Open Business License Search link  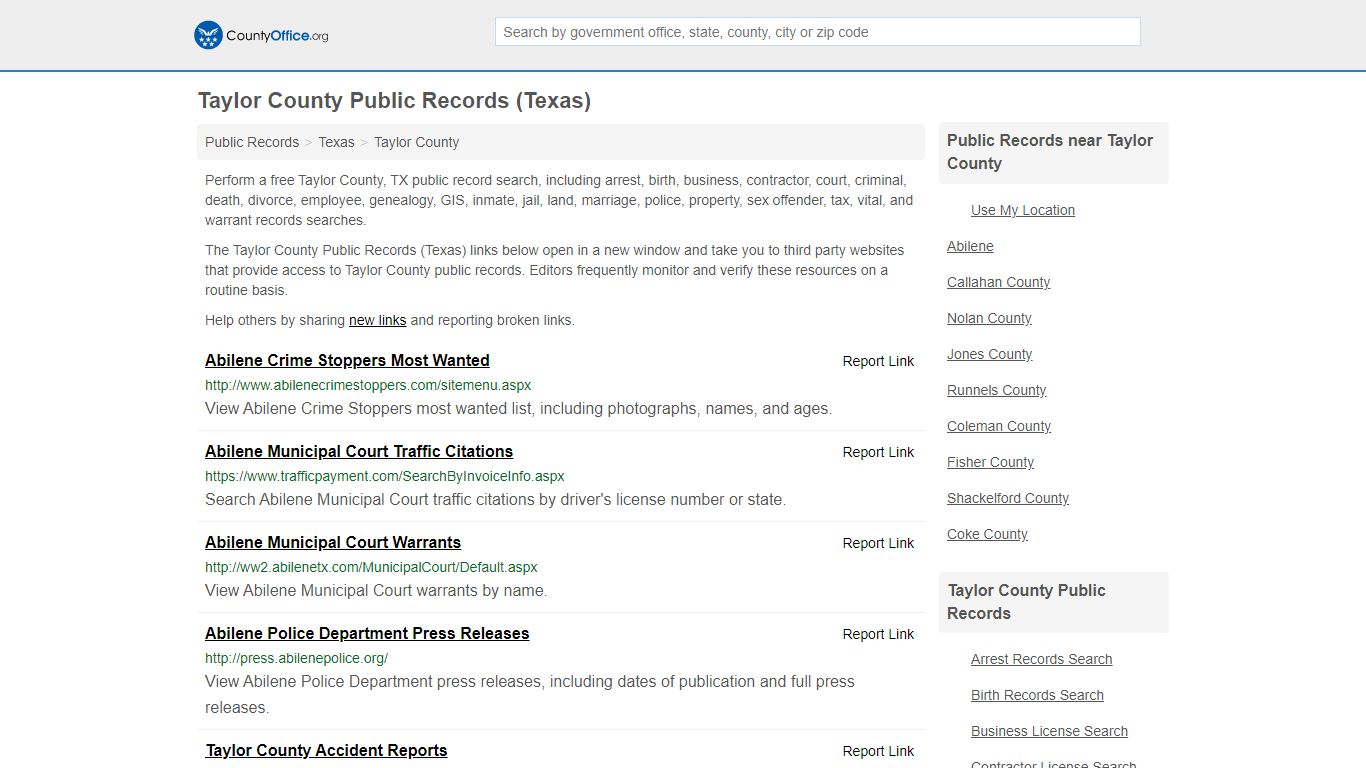1049,731
